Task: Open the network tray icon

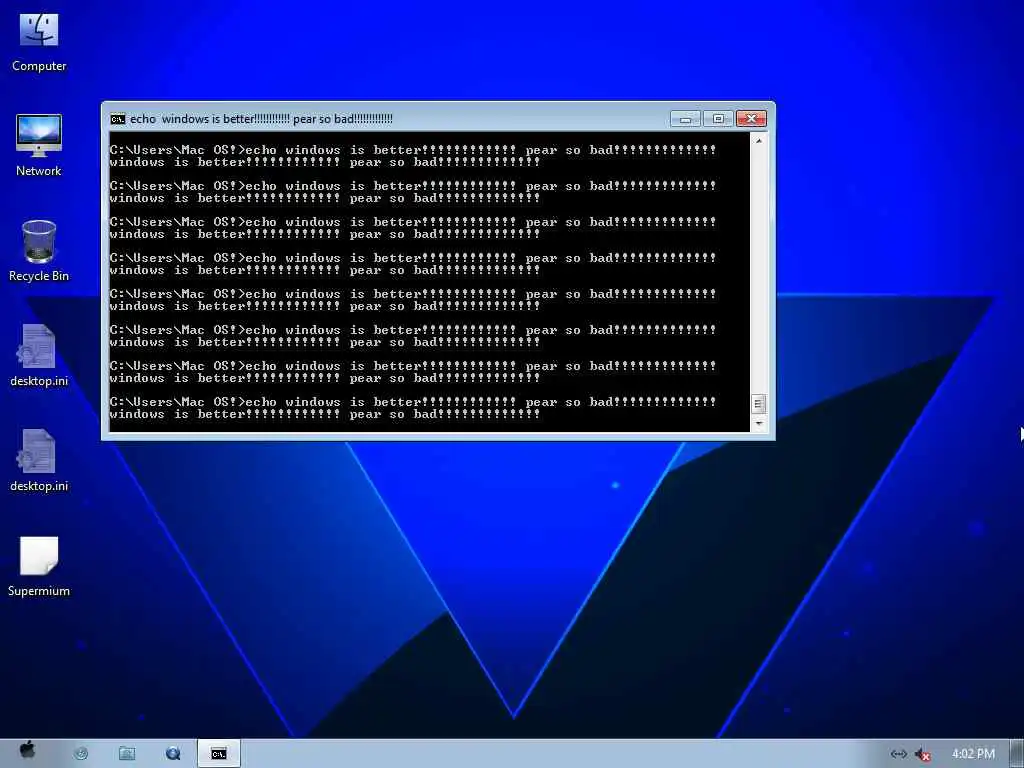Action: tap(899, 754)
